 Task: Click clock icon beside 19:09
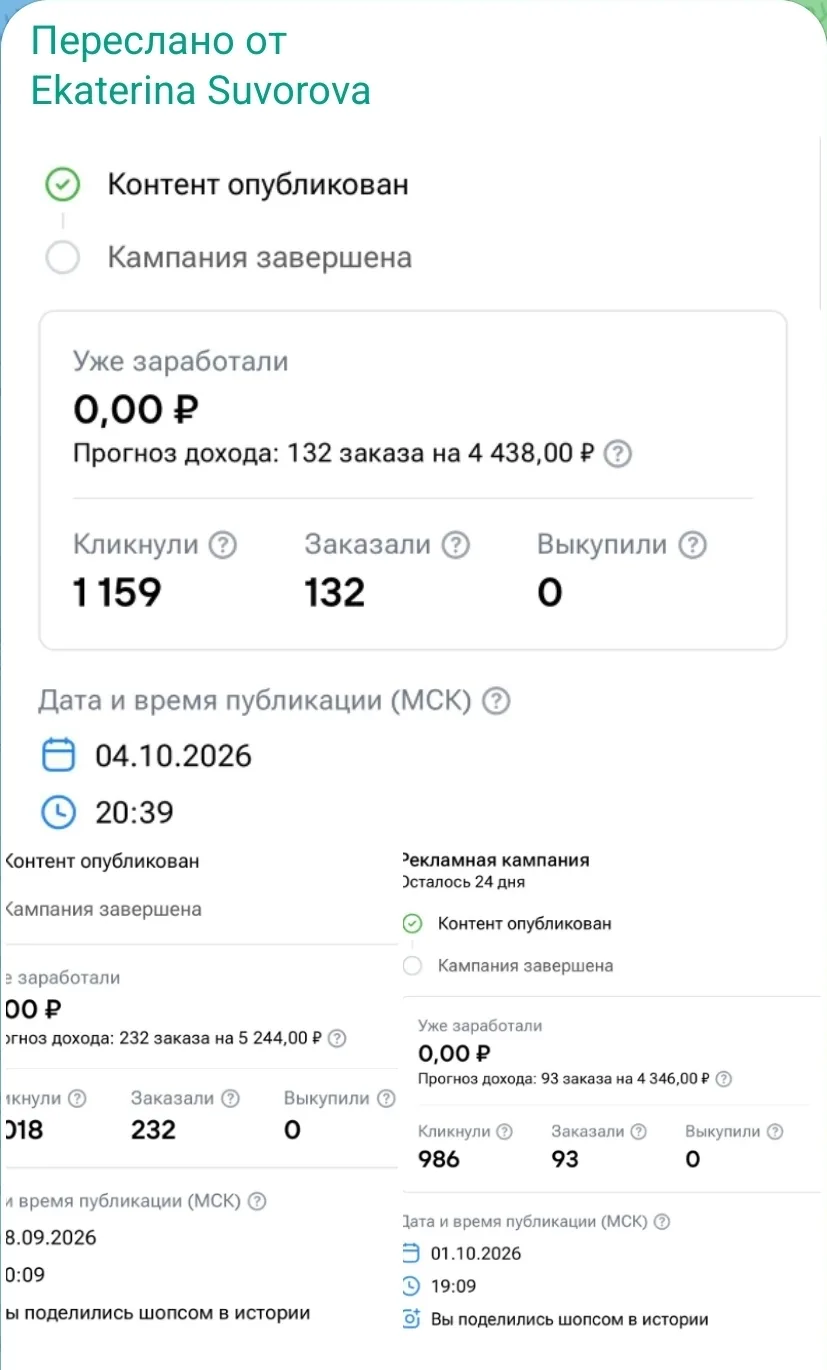pyautogui.click(x=411, y=1286)
